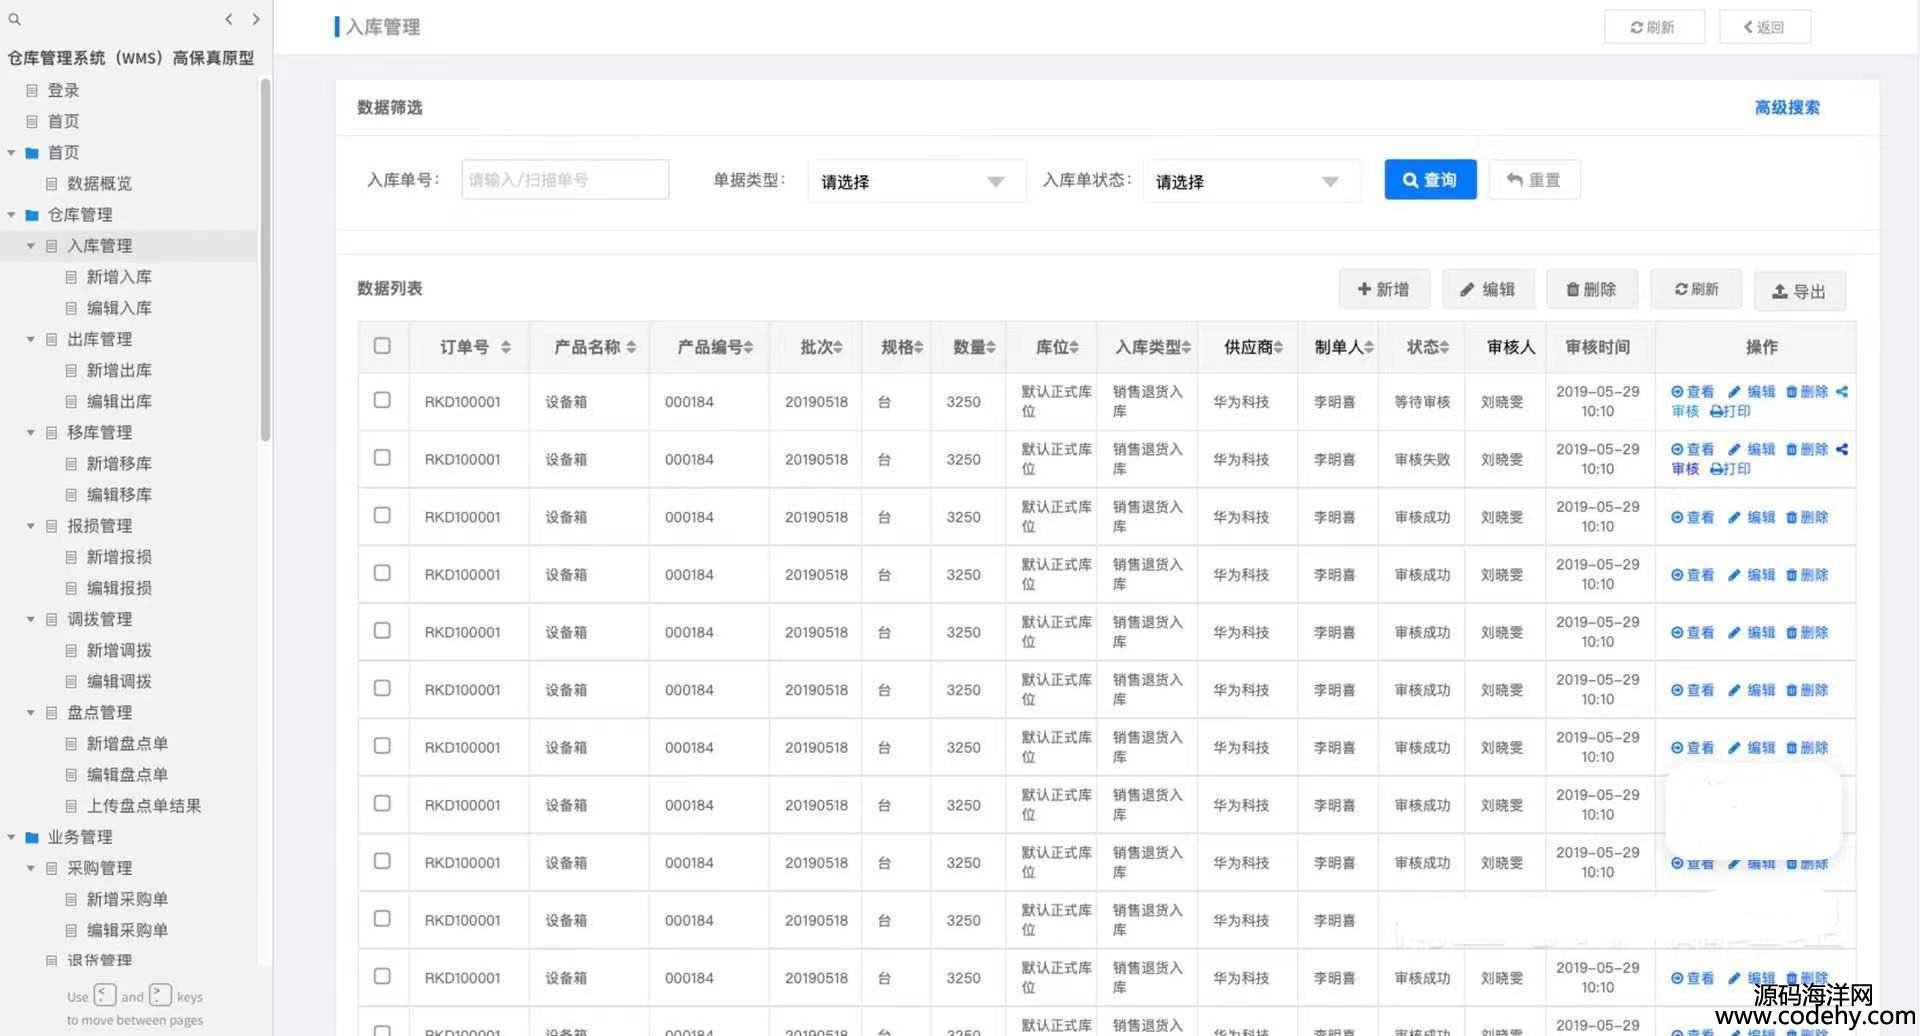Image resolution: width=1920 pixels, height=1036 pixels.
Task: Sort table by 产品编号 sort icon
Action: pos(748,347)
